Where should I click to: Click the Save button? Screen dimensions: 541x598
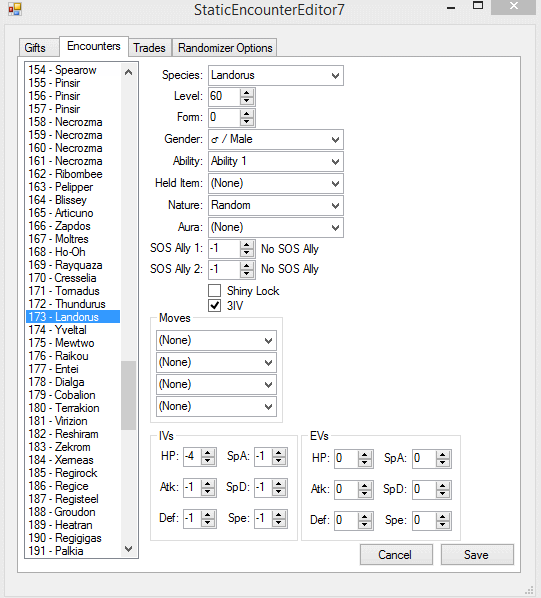(x=477, y=555)
